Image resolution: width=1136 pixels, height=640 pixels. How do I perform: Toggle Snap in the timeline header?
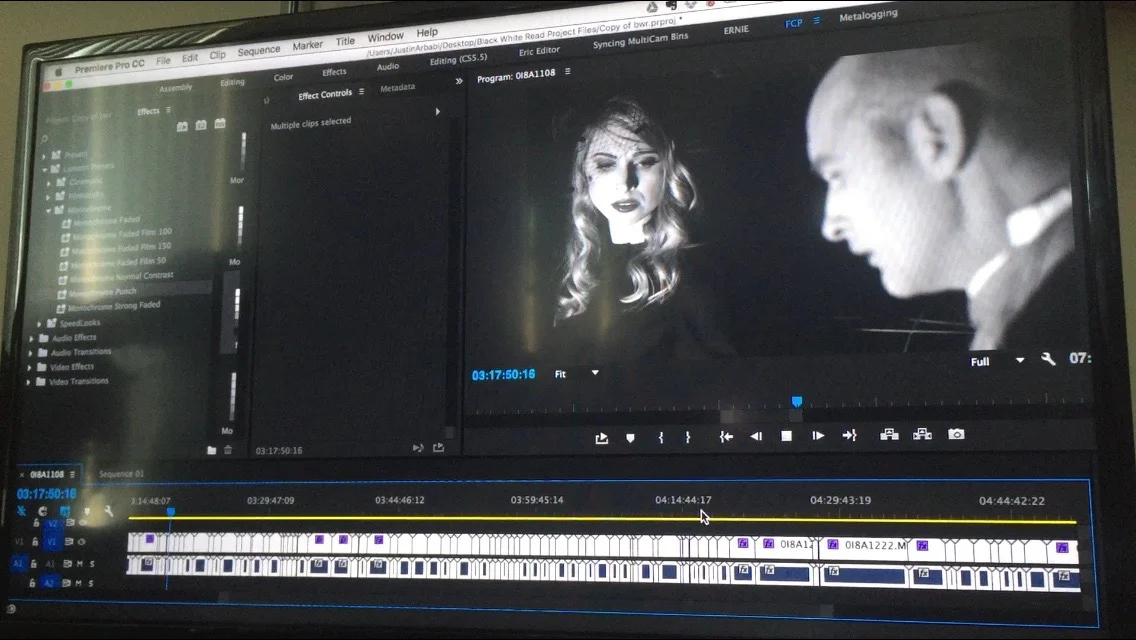43,511
